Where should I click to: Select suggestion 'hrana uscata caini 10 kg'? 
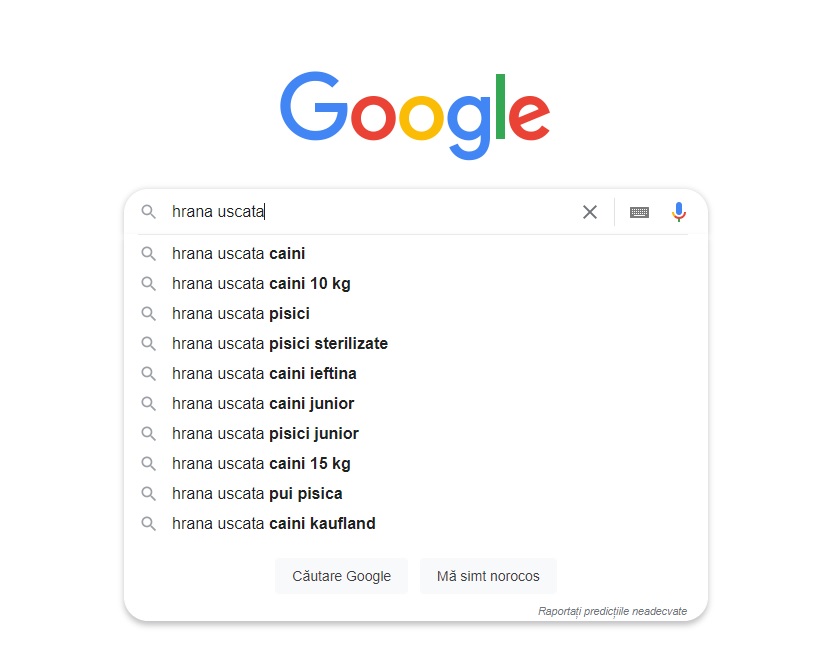coord(261,284)
